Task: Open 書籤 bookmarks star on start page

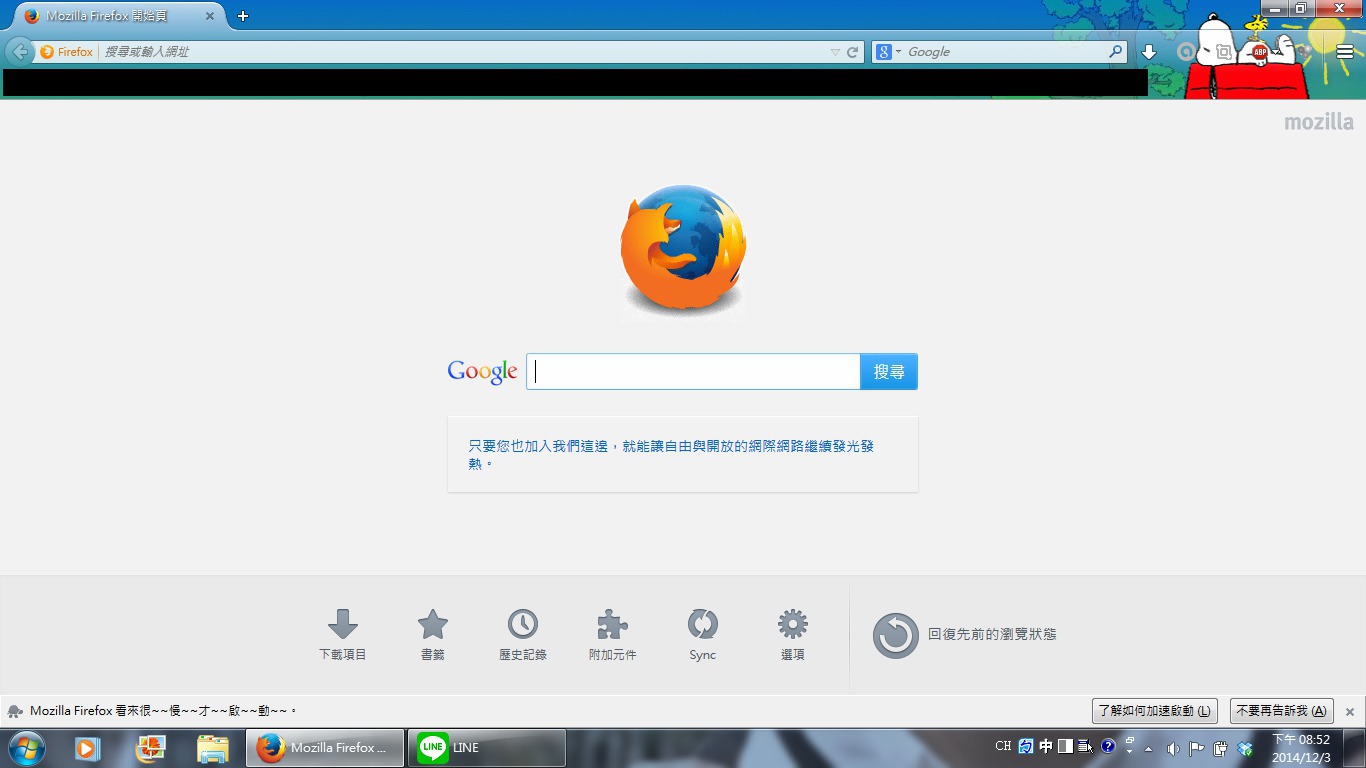Action: [433, 635]
